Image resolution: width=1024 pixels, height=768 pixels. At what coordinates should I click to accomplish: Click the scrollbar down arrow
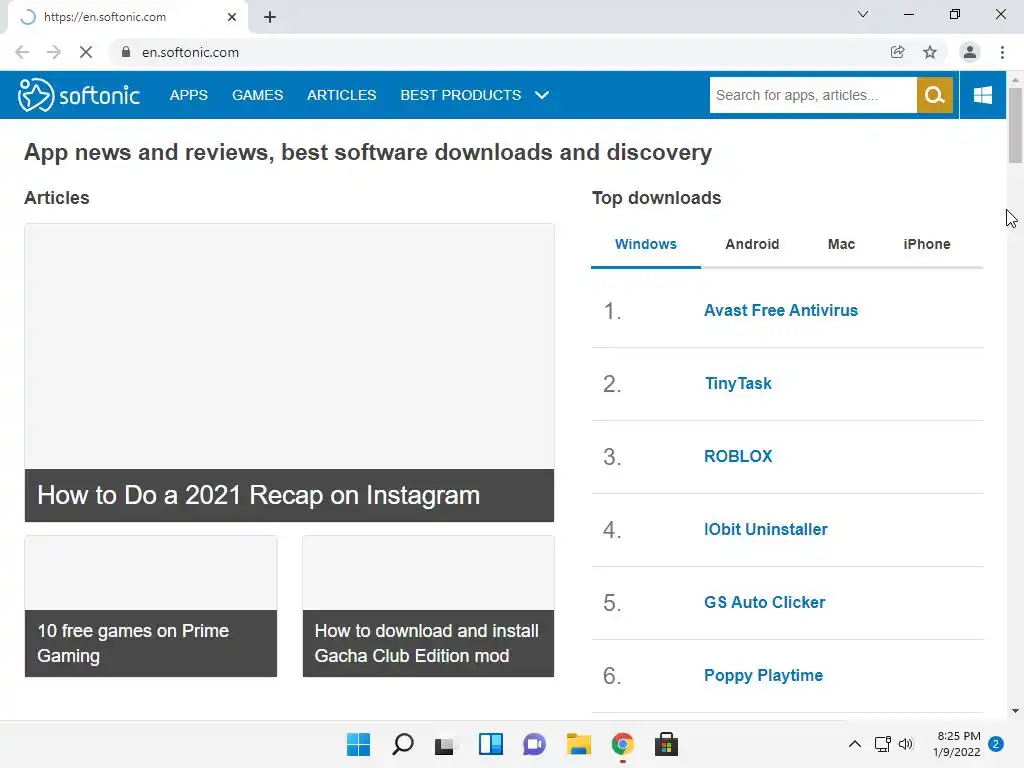coord(1015,711)
